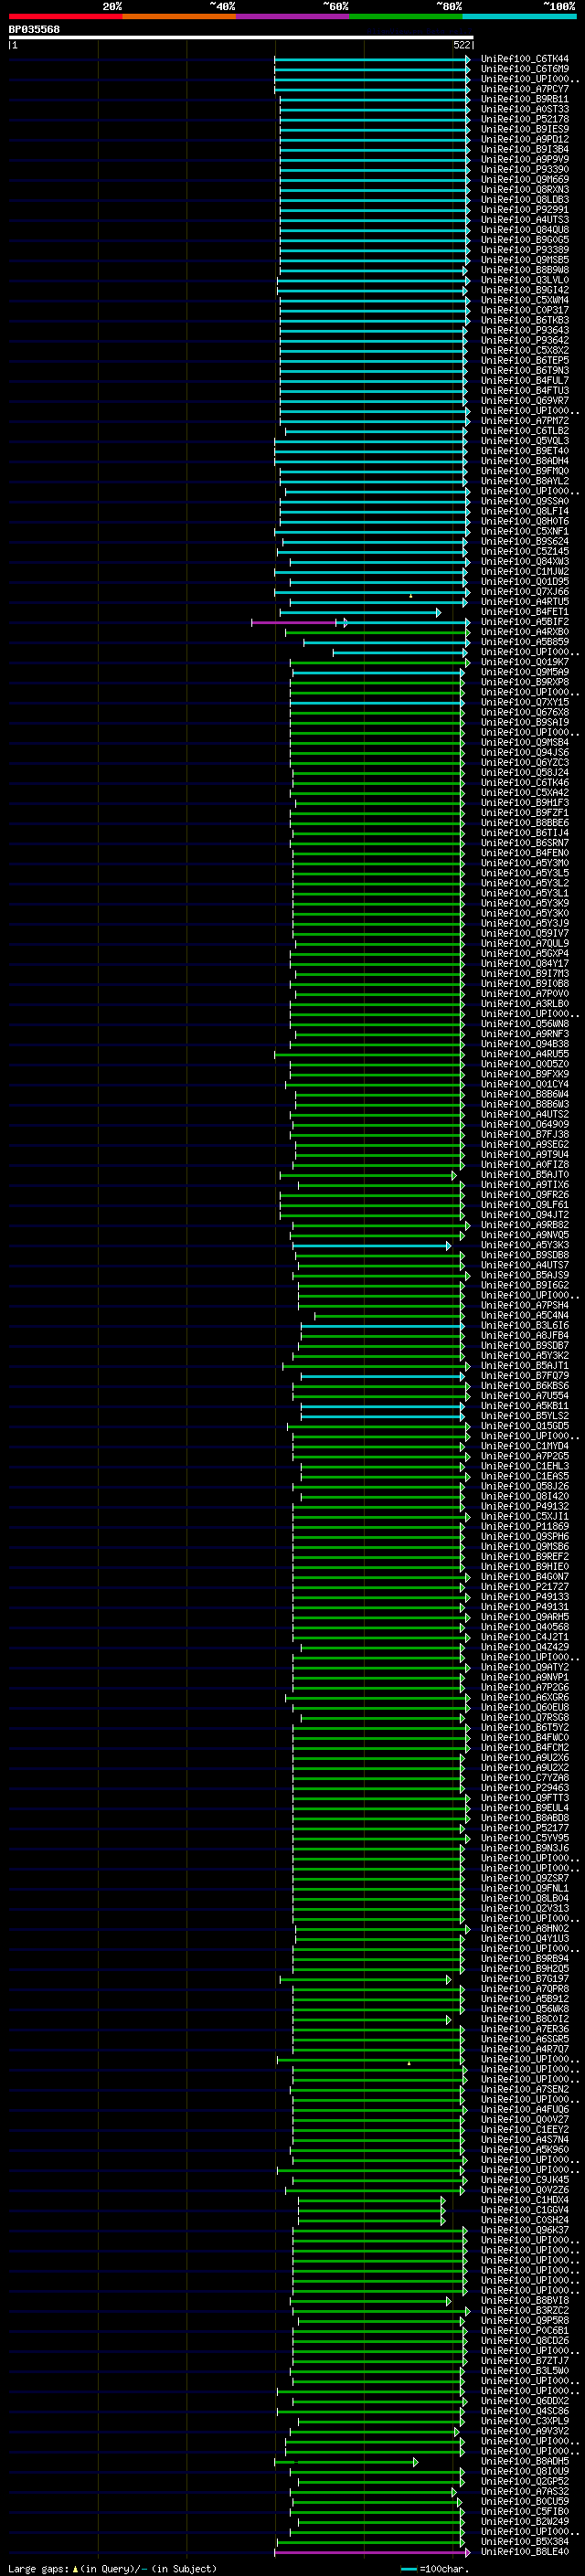Select the UniRef100_P21727 entry

click(524, 1587)
